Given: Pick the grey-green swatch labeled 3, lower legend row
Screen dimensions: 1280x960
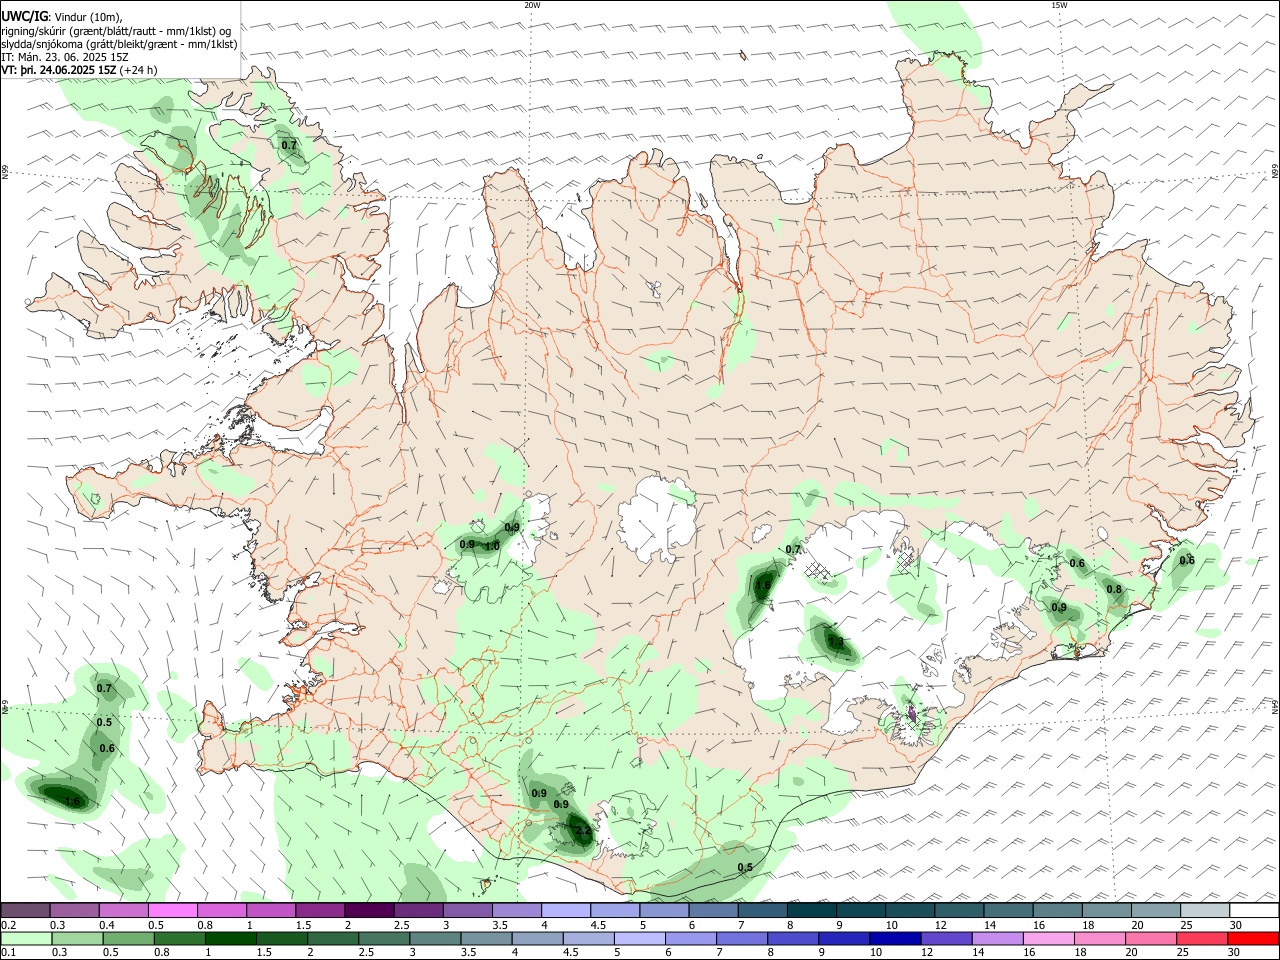Looking at the screenshot, I should click(x=434, y=939).
